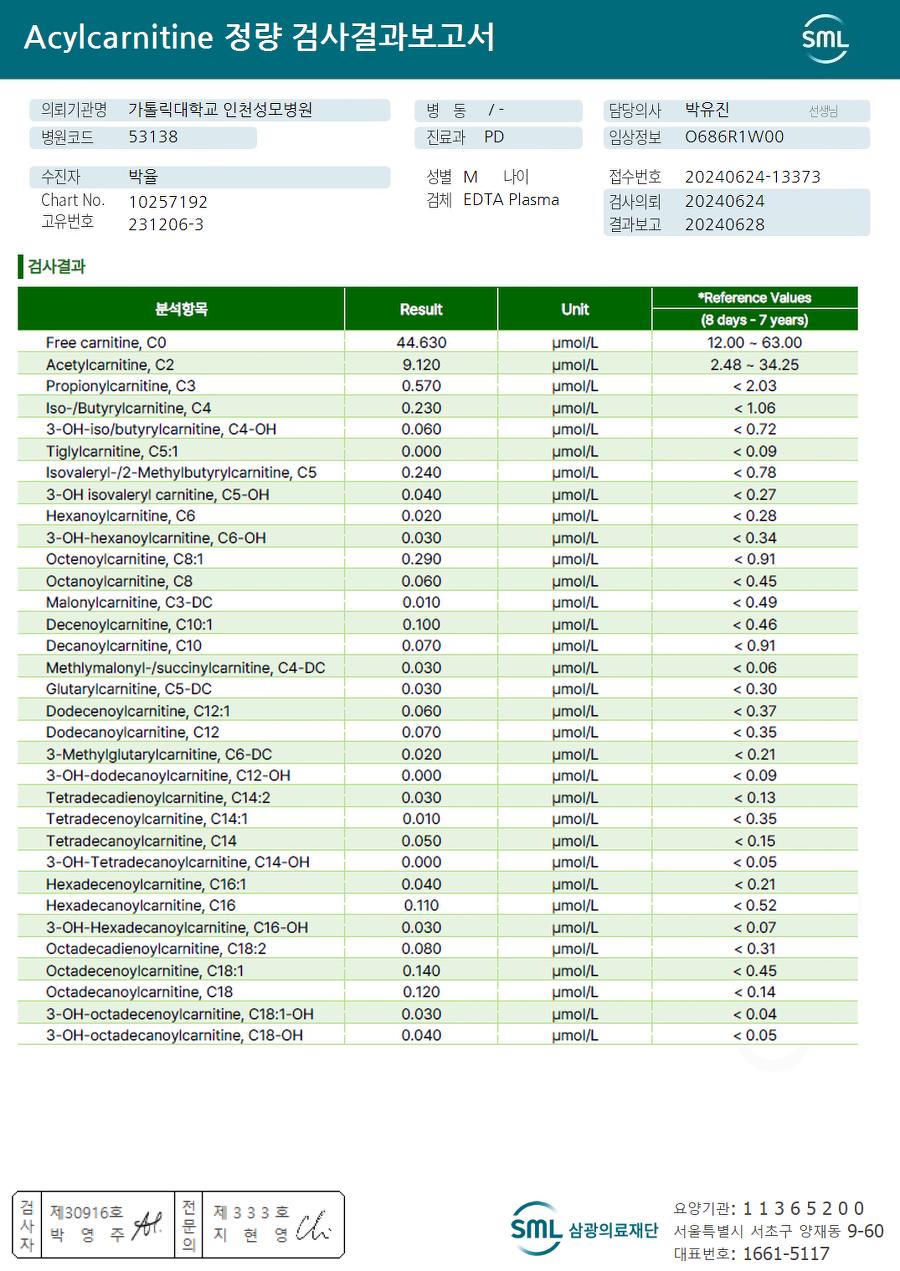Click the '분석항목' column header

coord(181,309)
